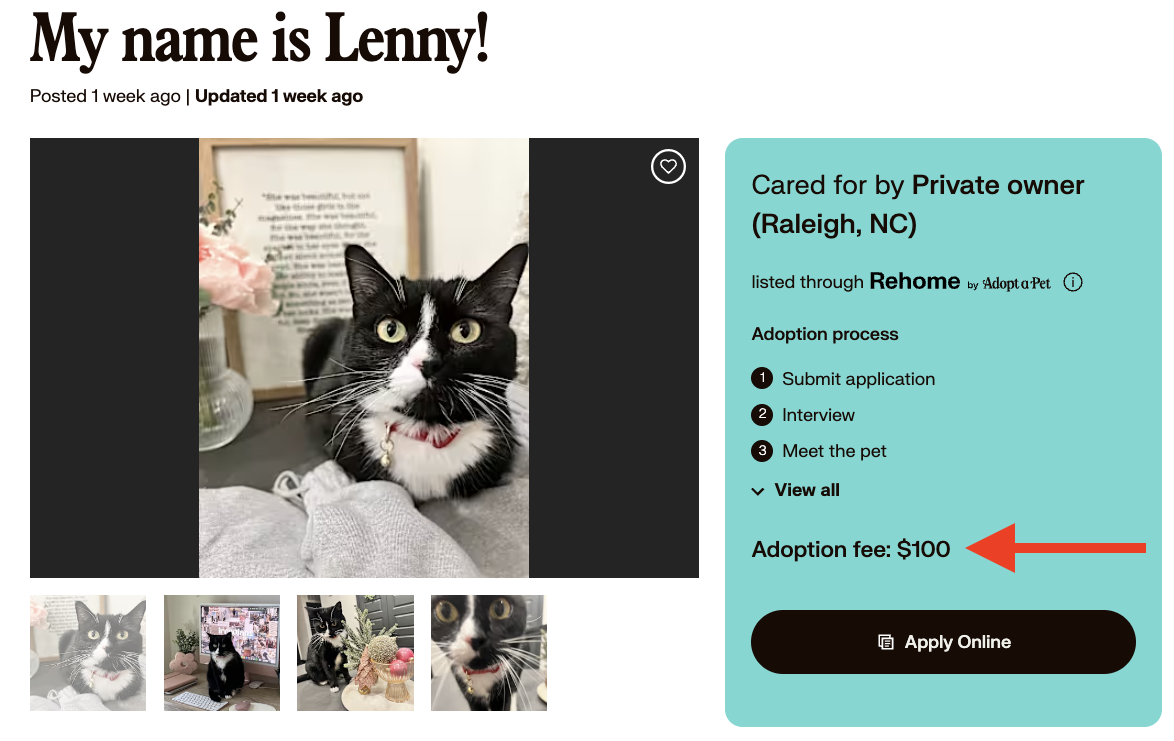Click the My name is Lenny heading
The width and height of the screenshot is (1174, 741).
pyautogui.click(x=259, y=40)
